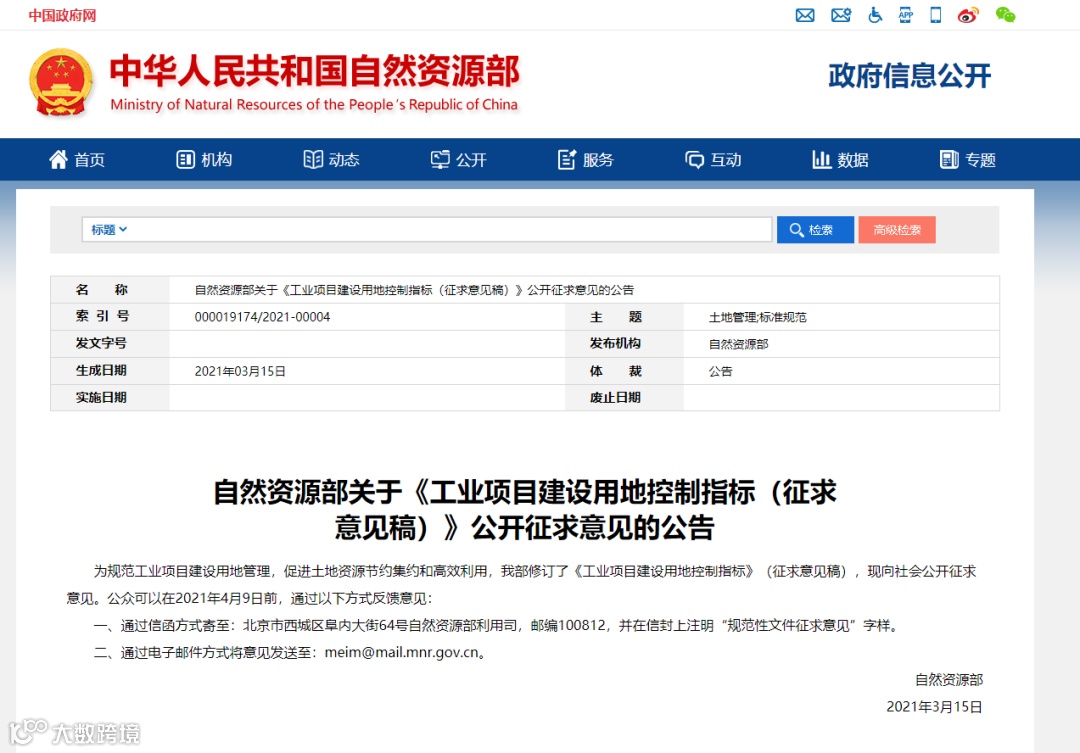Screen dimensions: 1080x753
Task: Click the 名称 row announcement title text
Action: click(414, 290)
